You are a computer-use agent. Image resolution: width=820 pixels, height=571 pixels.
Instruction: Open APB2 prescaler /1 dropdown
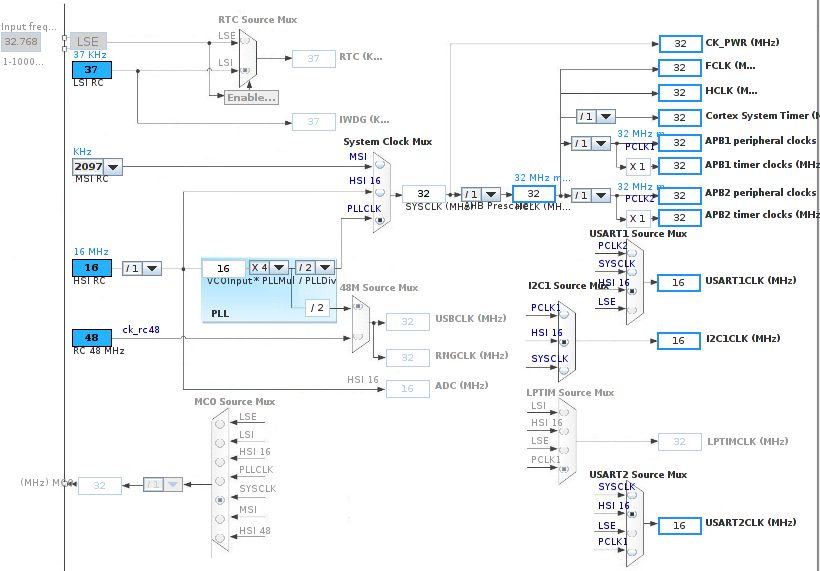(601, 196)
